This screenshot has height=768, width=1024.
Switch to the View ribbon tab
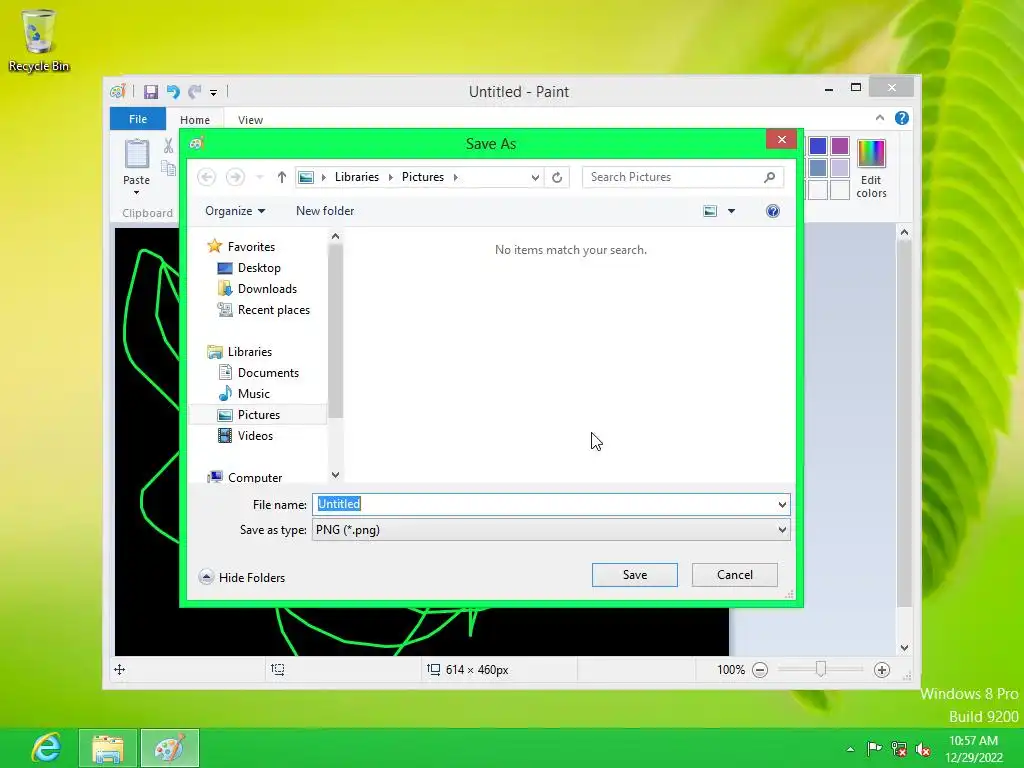[250, 120]
